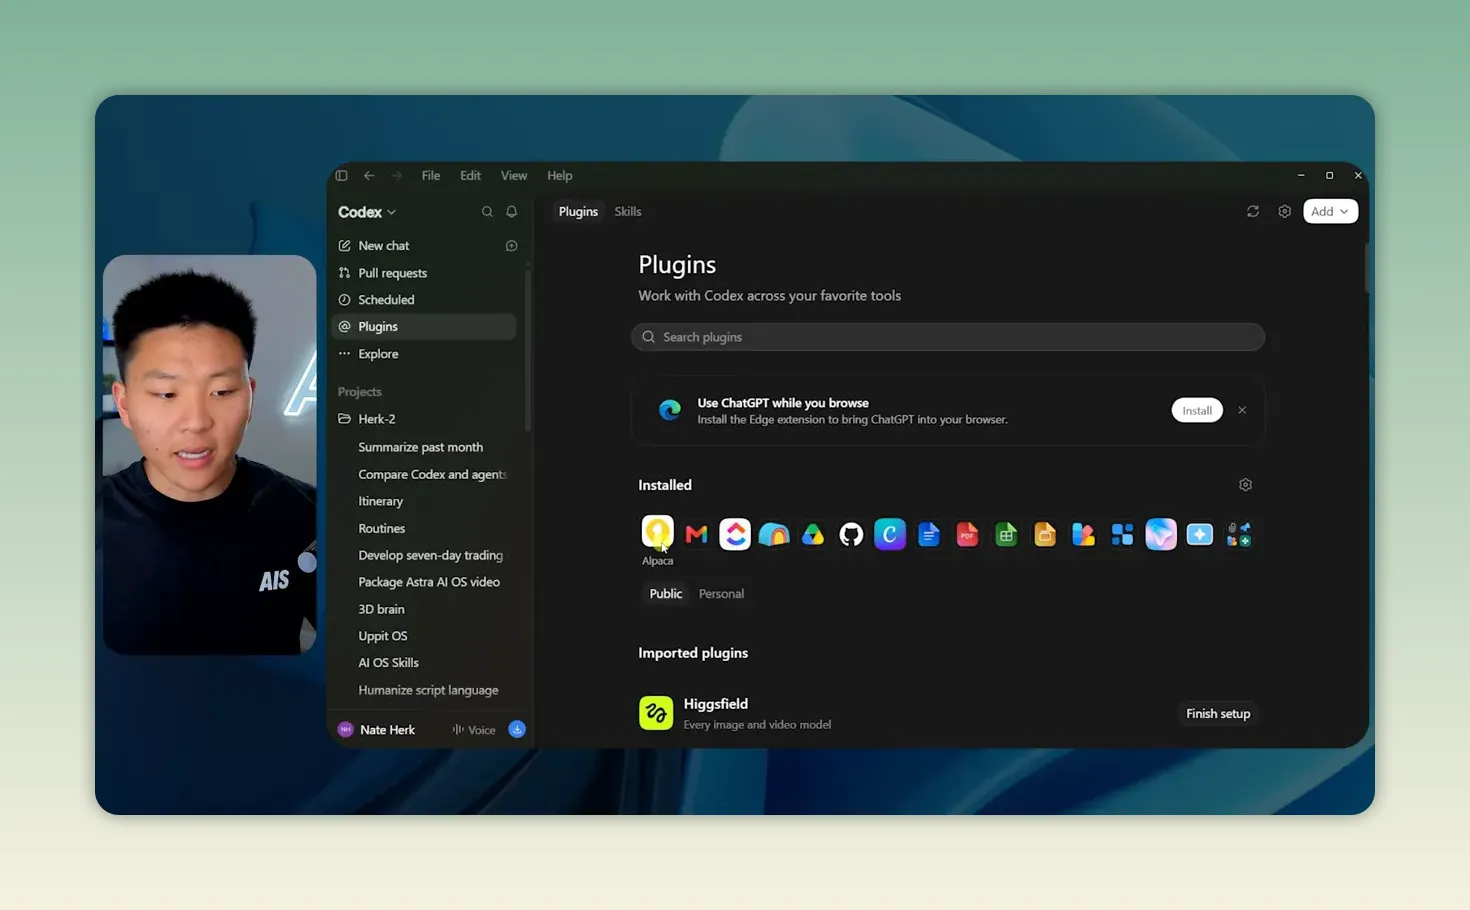This screenshot has height=910, width=1470.
Task: Select the Public plugins filter
Action: tap(666, 594)
